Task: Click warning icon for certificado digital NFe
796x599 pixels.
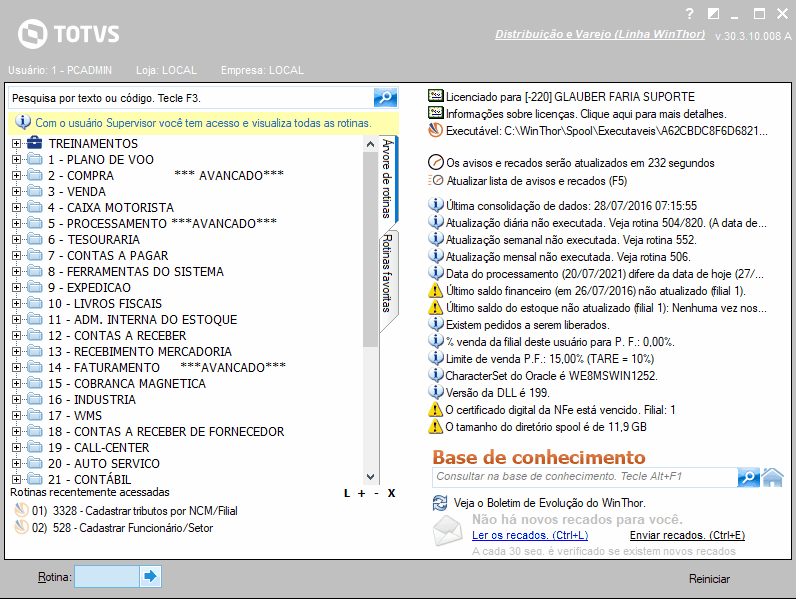Action: (436, 409)
